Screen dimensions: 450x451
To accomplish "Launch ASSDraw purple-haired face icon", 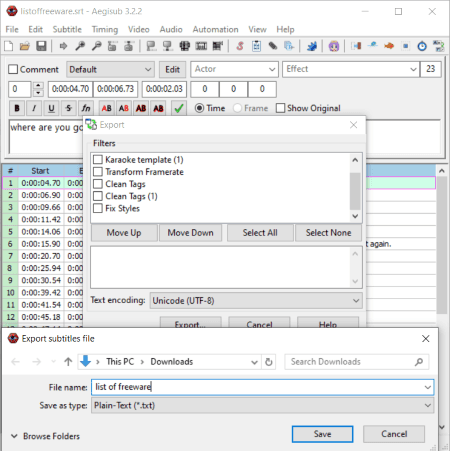I will [x=334, y=46].
